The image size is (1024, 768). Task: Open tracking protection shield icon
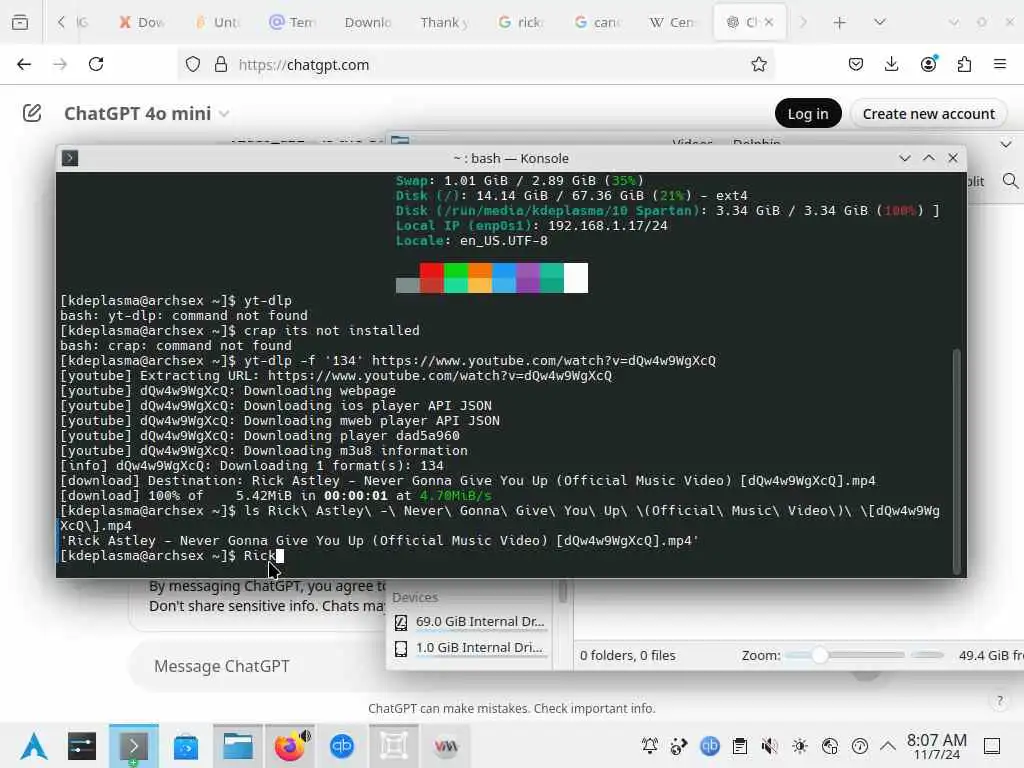coord(193,64)
